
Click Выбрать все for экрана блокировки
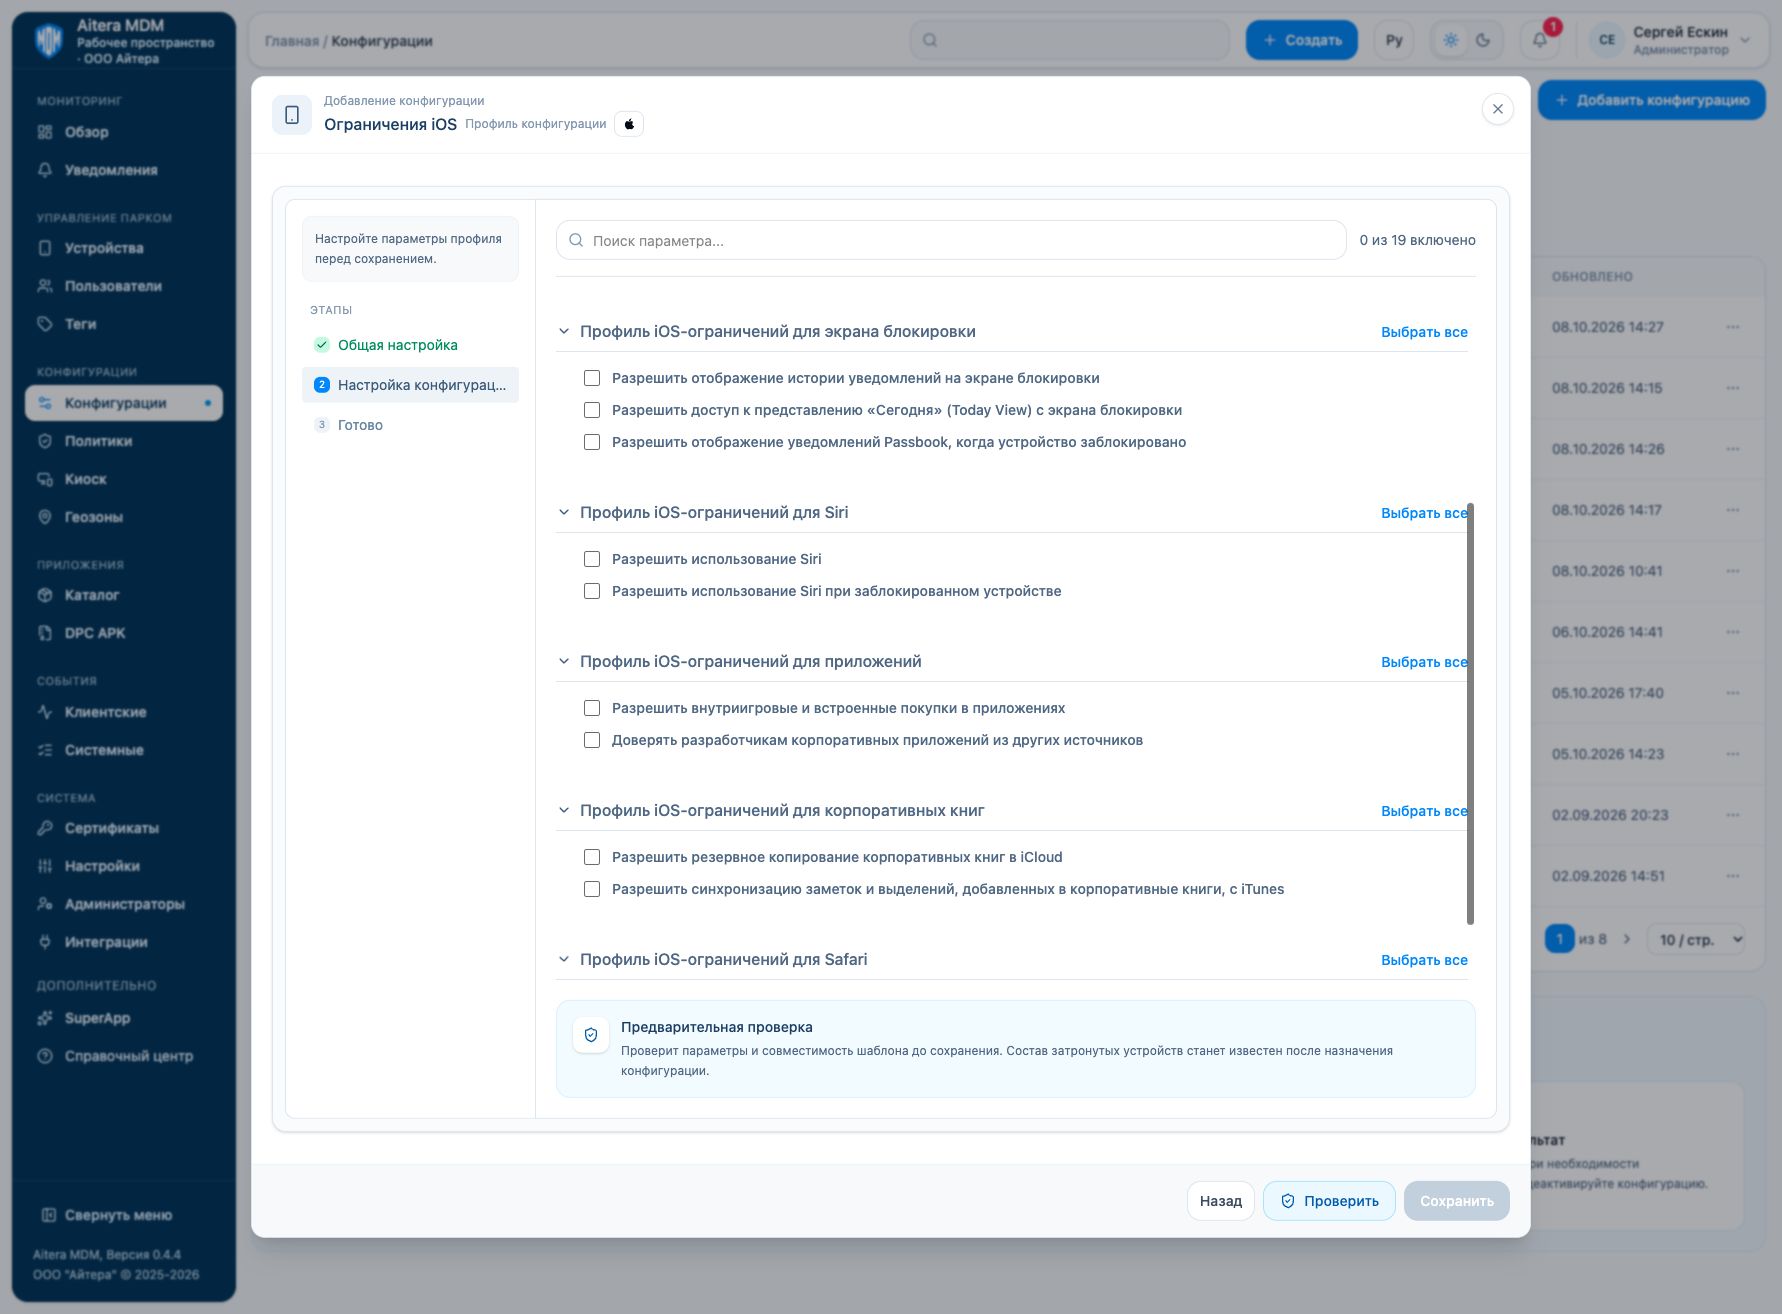click(1424, 332)
